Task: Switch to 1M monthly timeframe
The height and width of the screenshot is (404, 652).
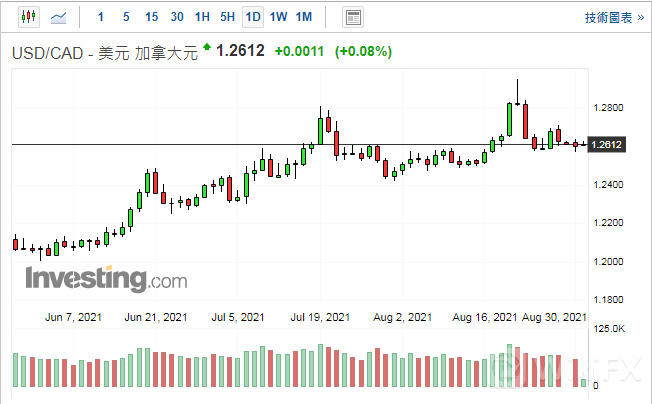Action: [x=304, y=17]
